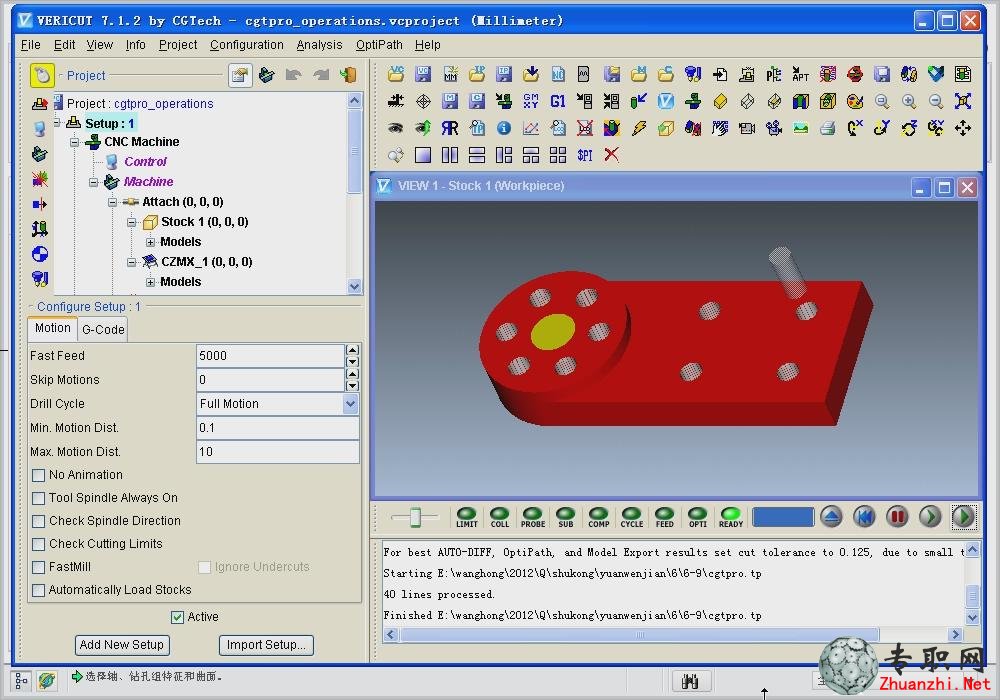The height and width of the screenshot is (700, 1000).
Task: Click the RR mirrored letters icon
Action: [x=450, y=128]
